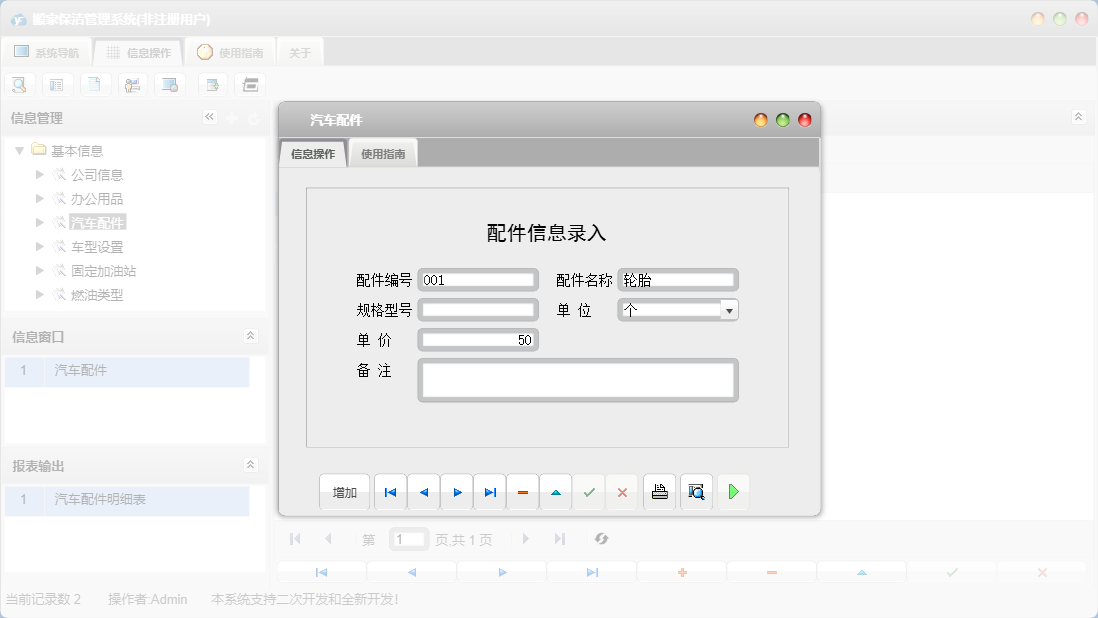Click the refresh icon next to page navigation
Screen dimensions: 1098x618
[601, 539]
